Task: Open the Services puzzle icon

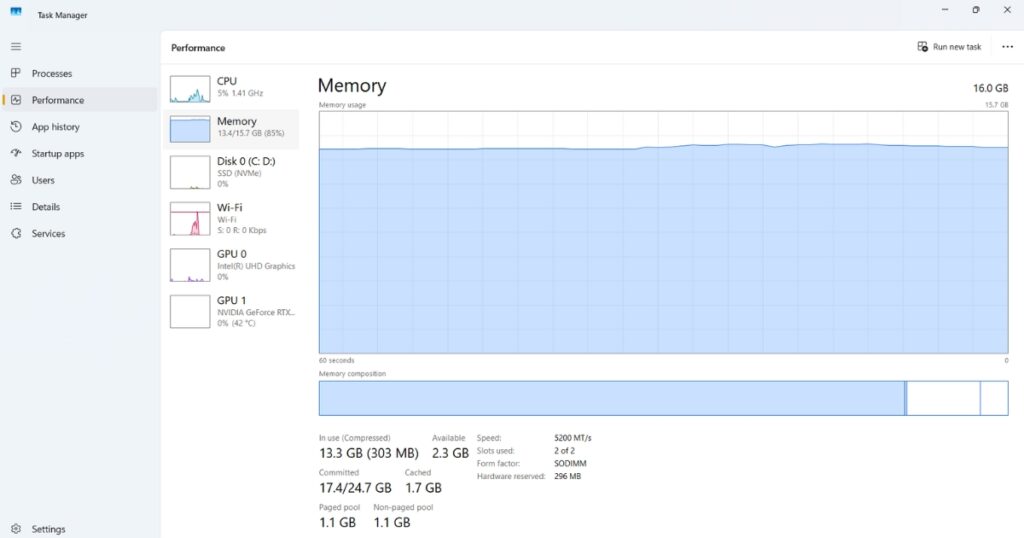Action: click(x=15, y=233)
